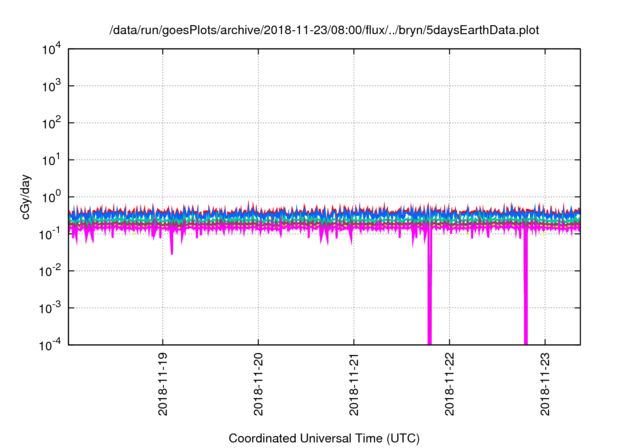Click the 10^4 y-axis label

click(52, 50)
